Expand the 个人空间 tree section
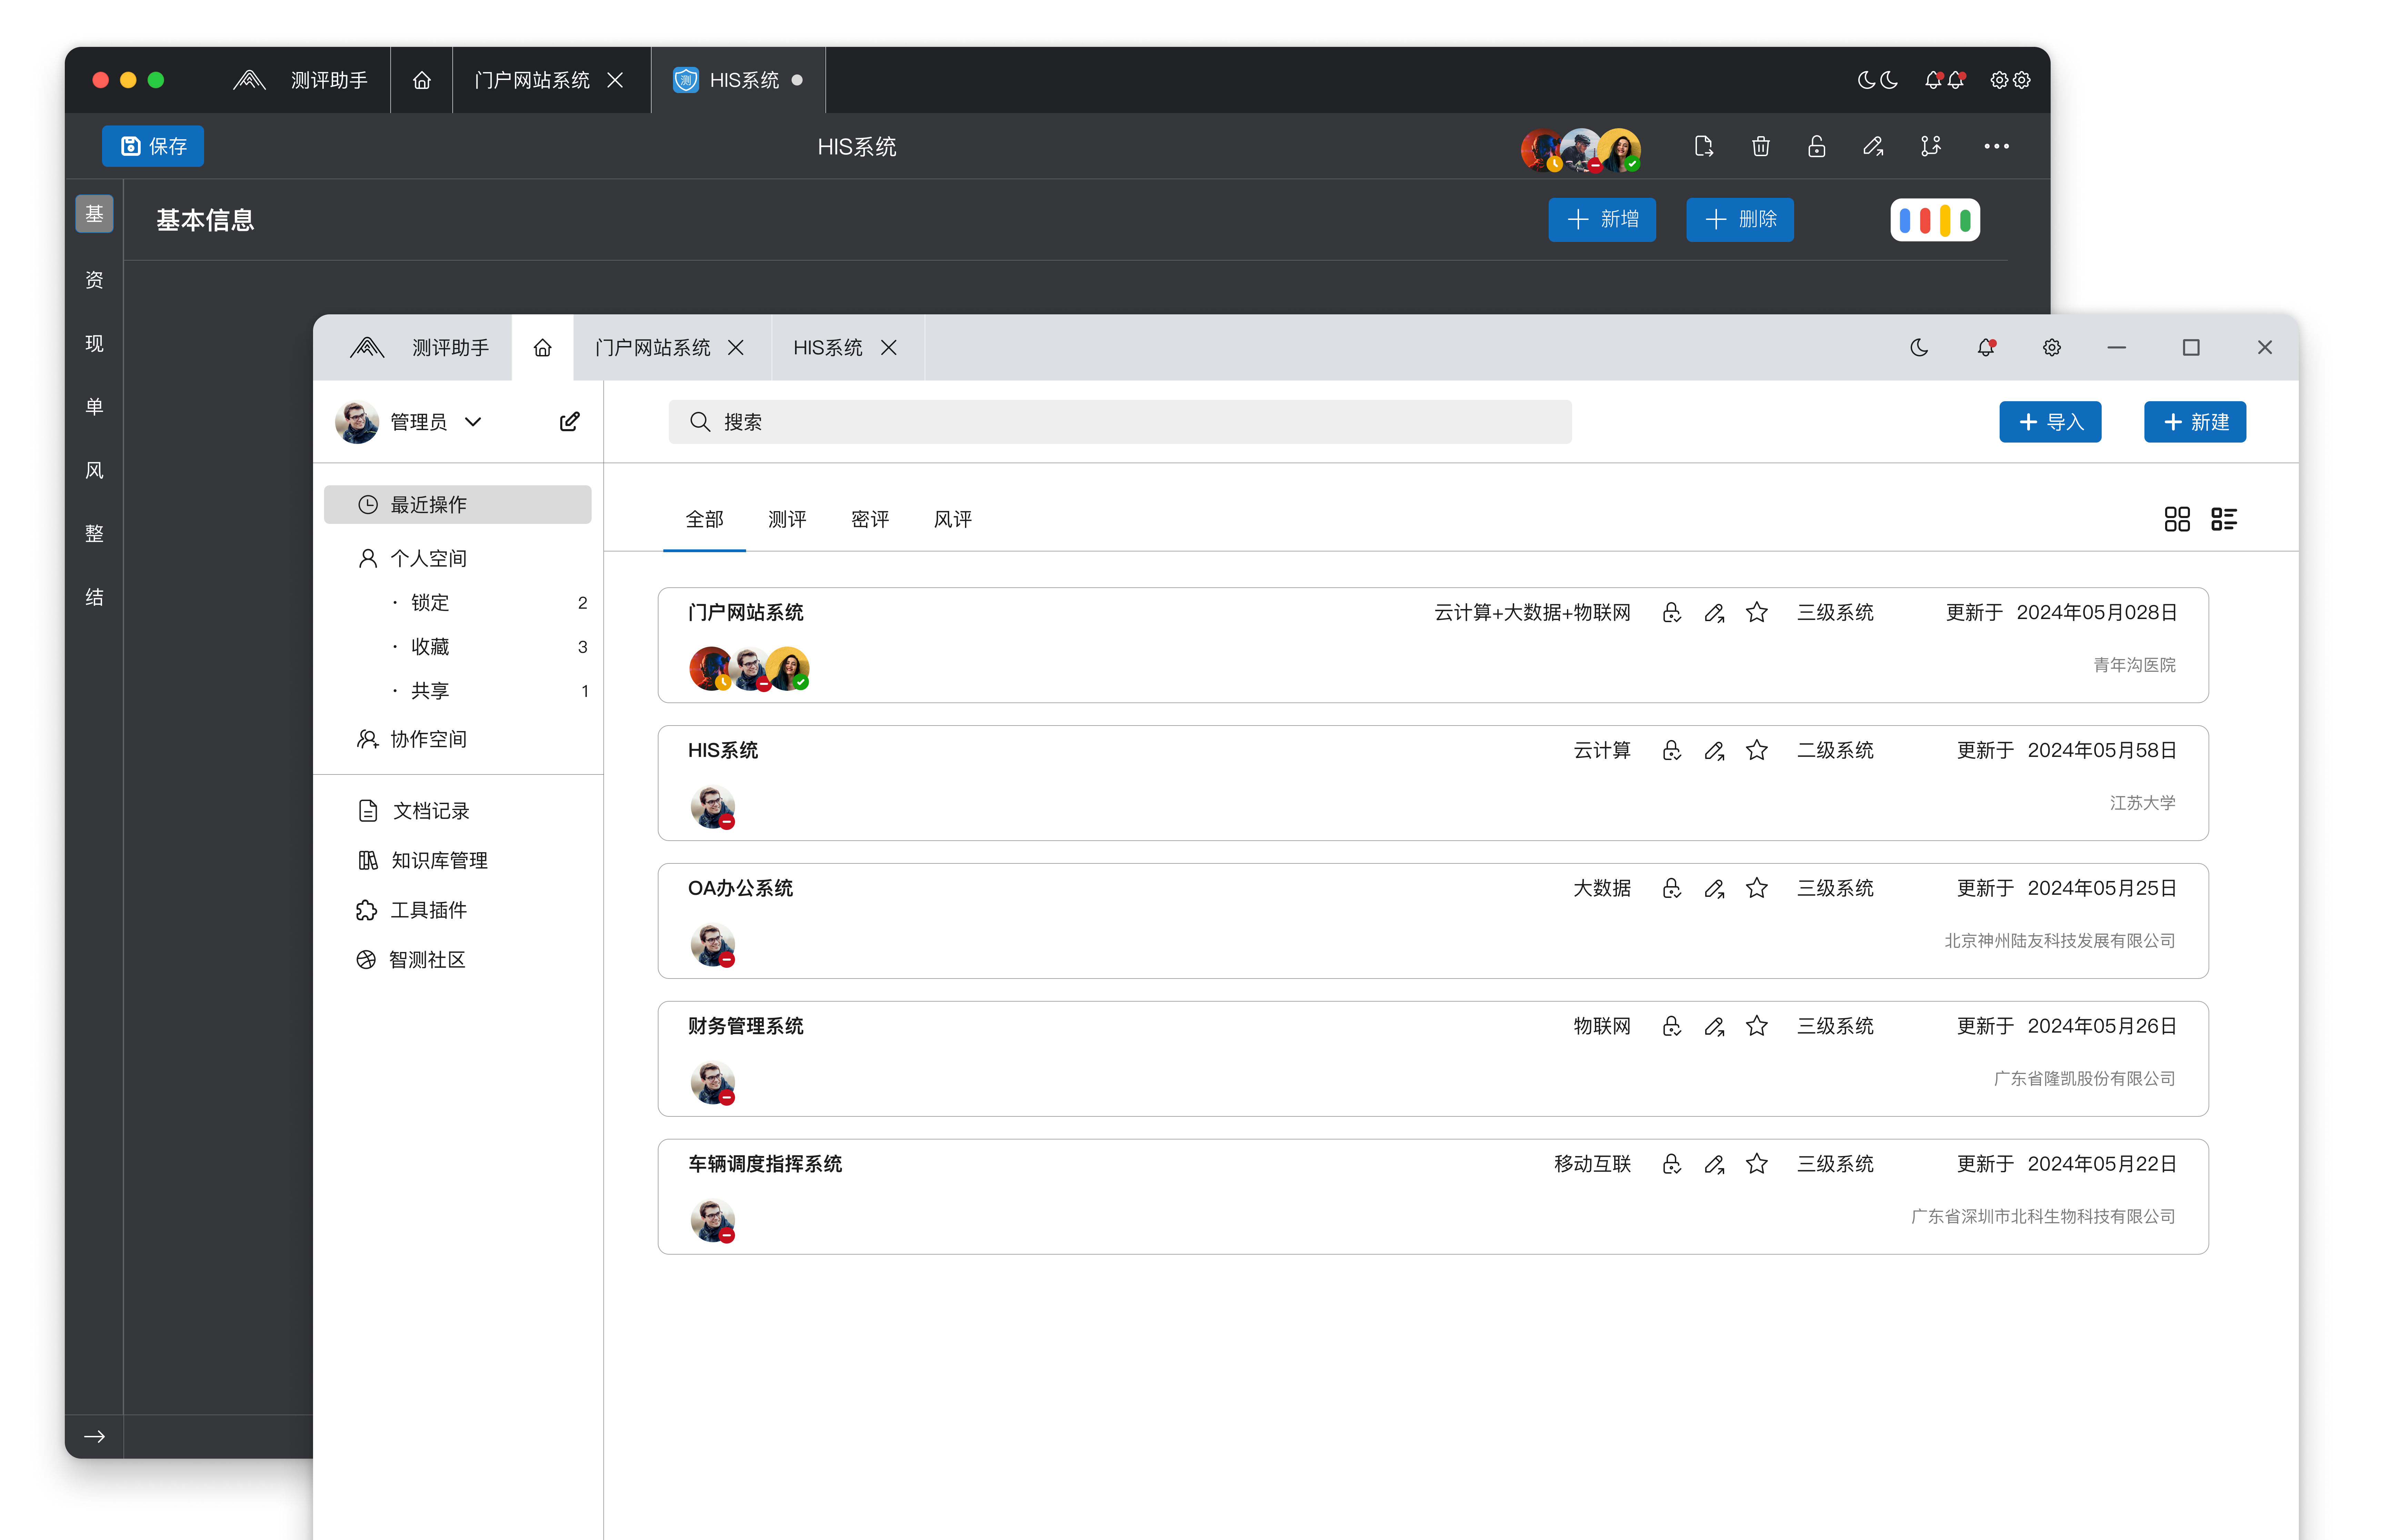 428,558
